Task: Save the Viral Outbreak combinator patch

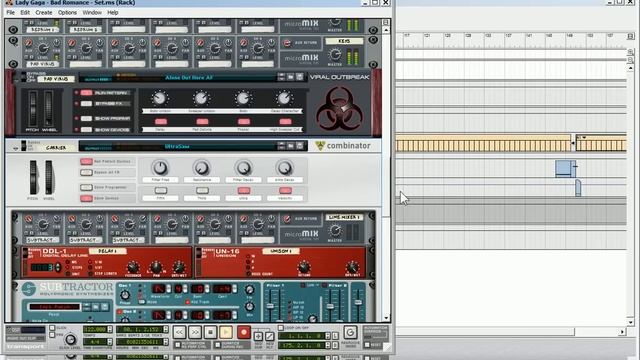Action: [300, 77]
